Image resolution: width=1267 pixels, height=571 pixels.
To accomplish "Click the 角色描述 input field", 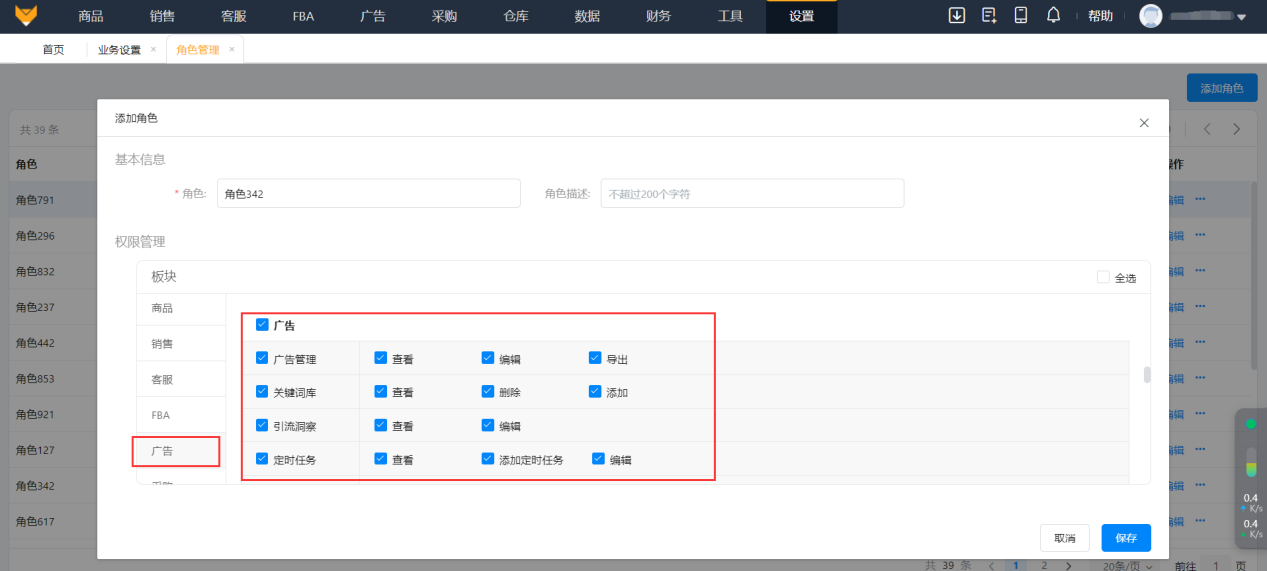I will pyautogui.click(x=752, y=193).
